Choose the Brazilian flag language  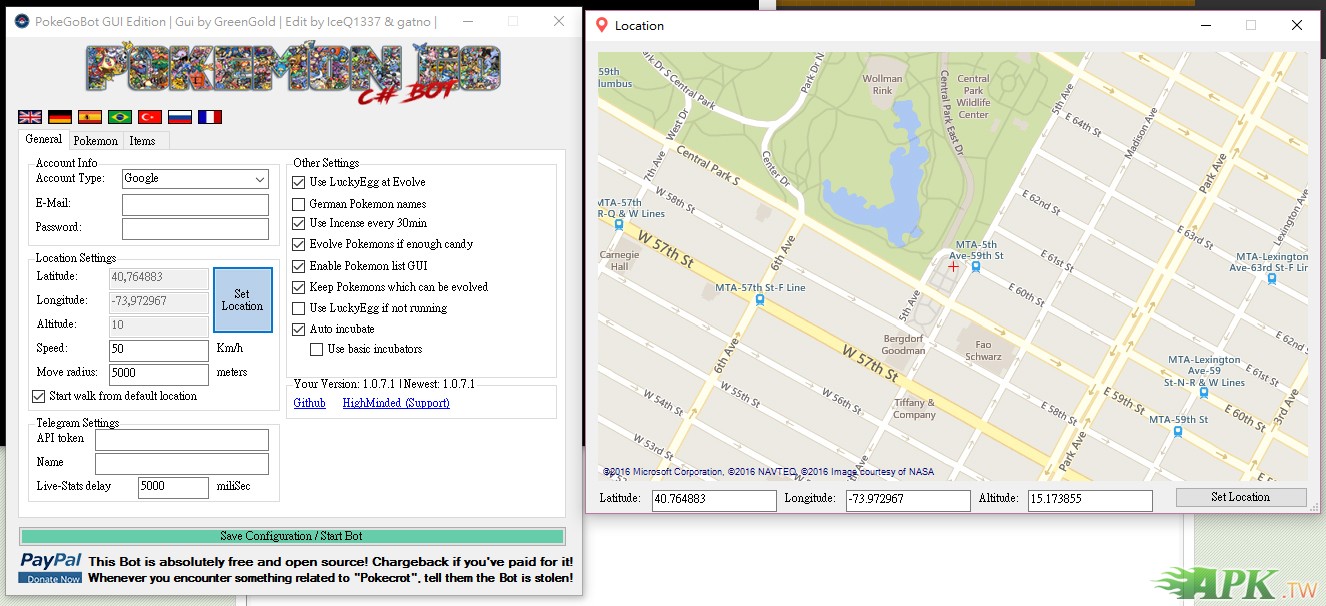coord(120,117)
